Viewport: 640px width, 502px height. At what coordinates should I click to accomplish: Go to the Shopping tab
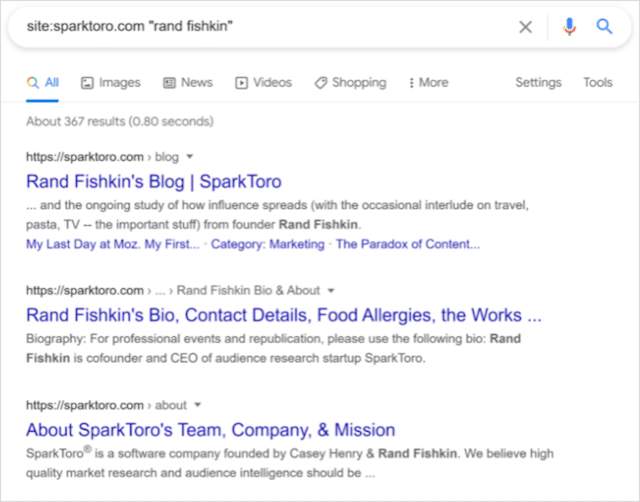point(349,83)
